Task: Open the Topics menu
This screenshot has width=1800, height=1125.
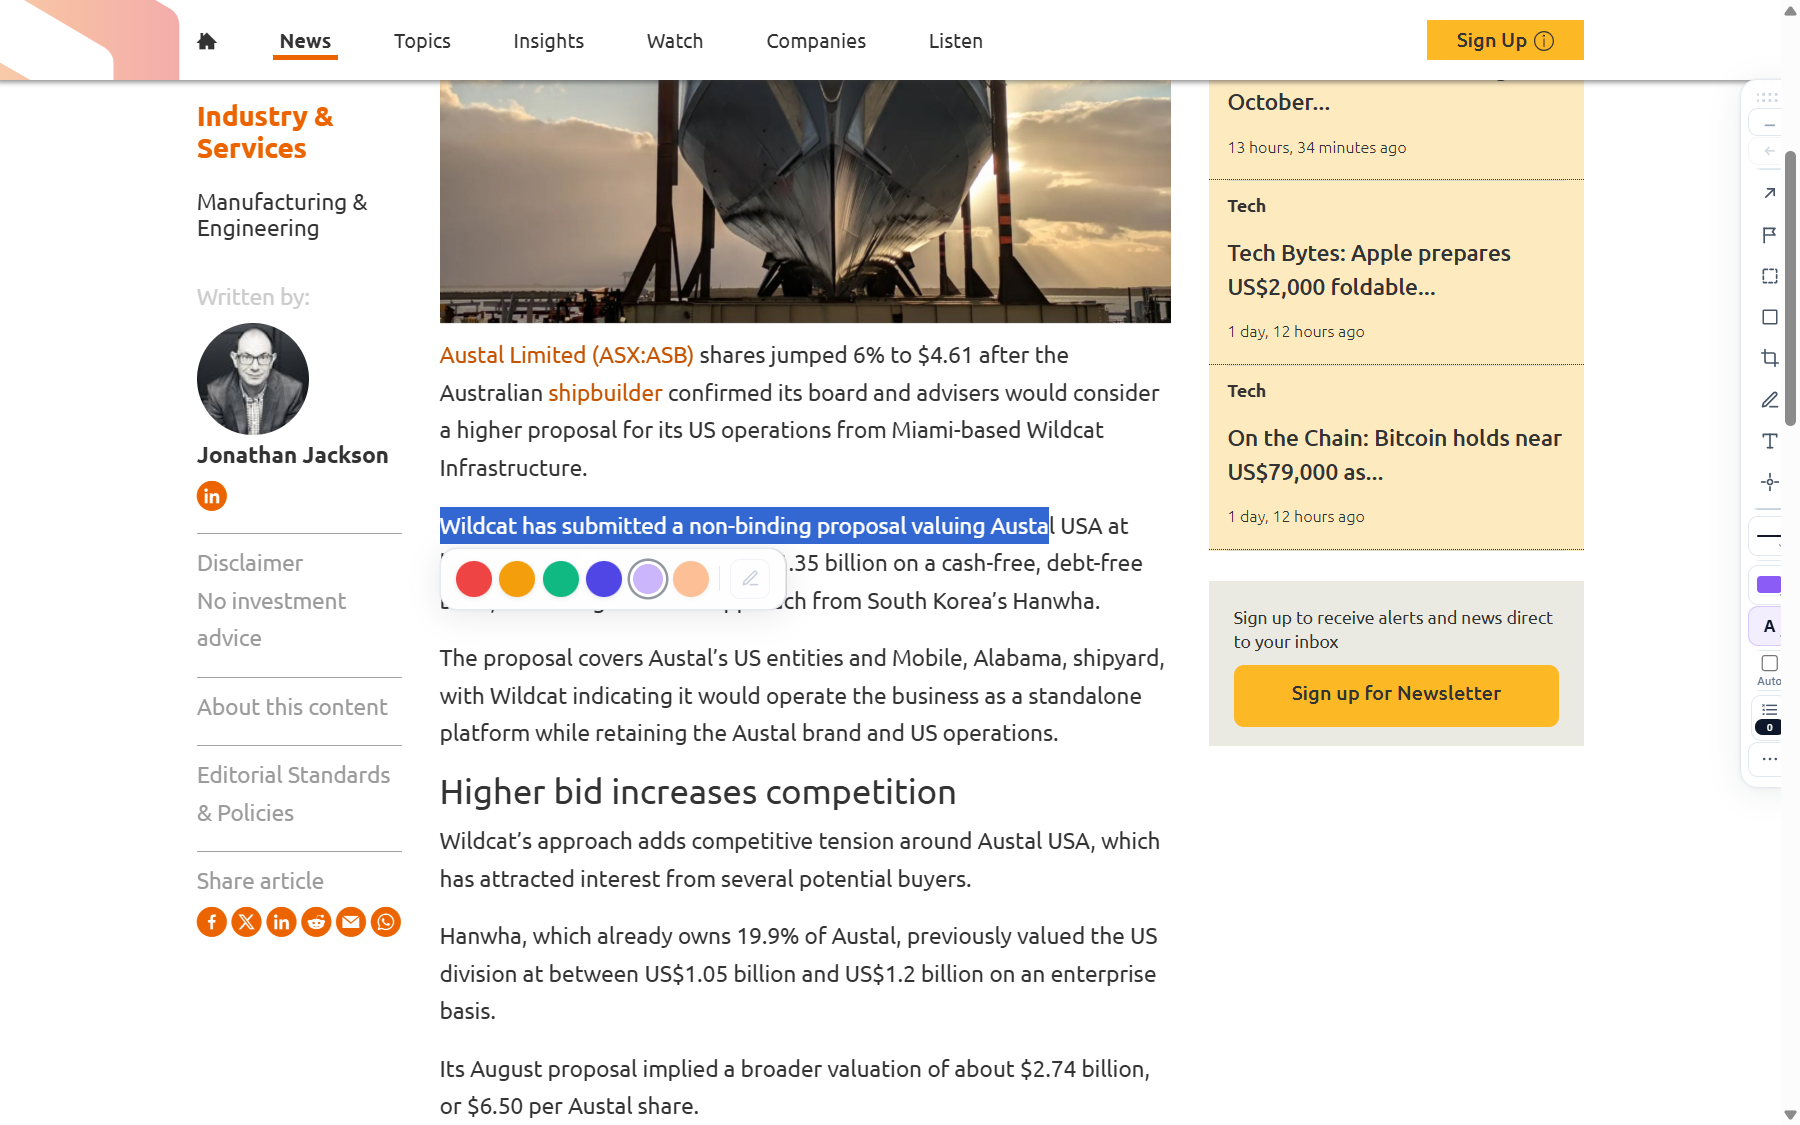Action: click(422, 41)
